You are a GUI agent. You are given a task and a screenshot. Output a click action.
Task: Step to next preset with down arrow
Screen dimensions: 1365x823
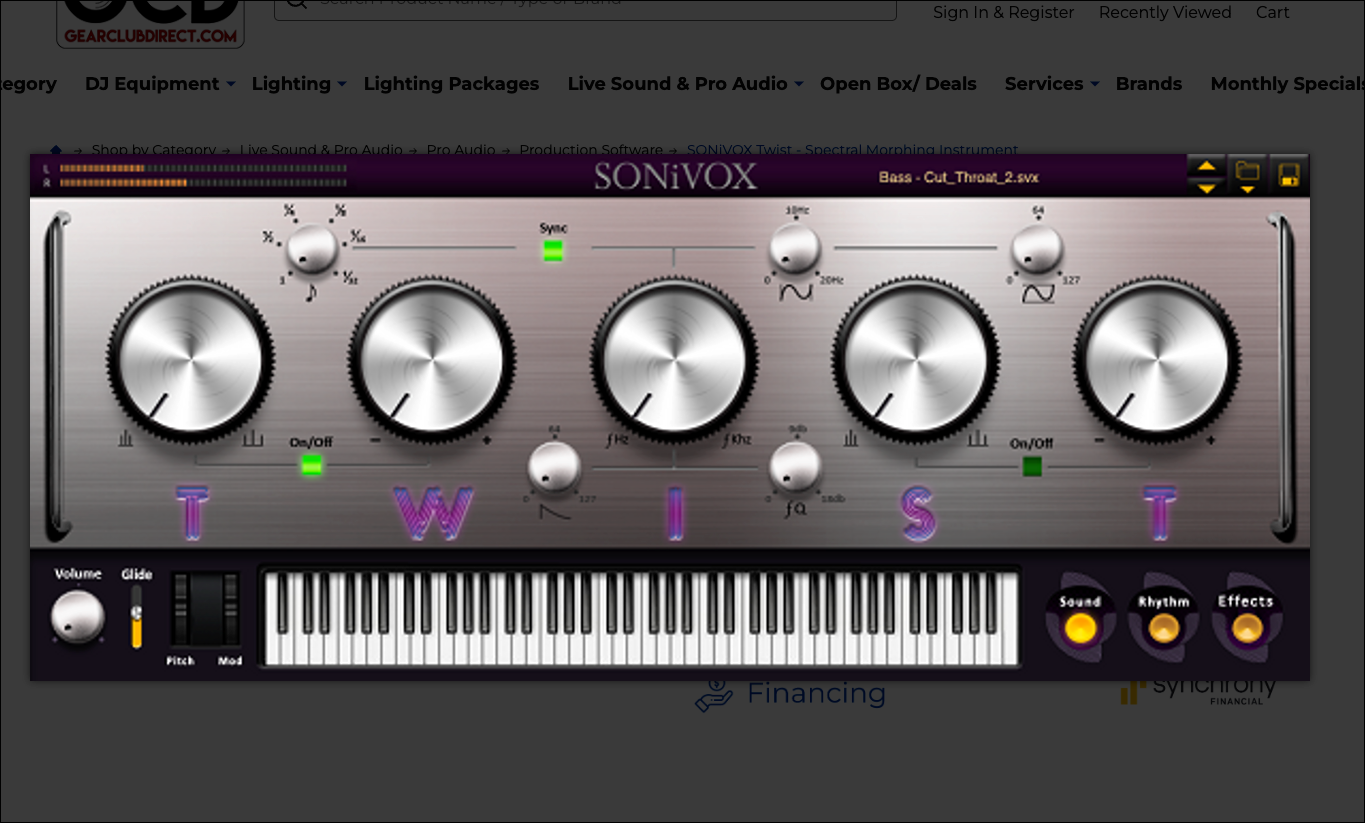pyautogui.click(x=1206, y=187)
